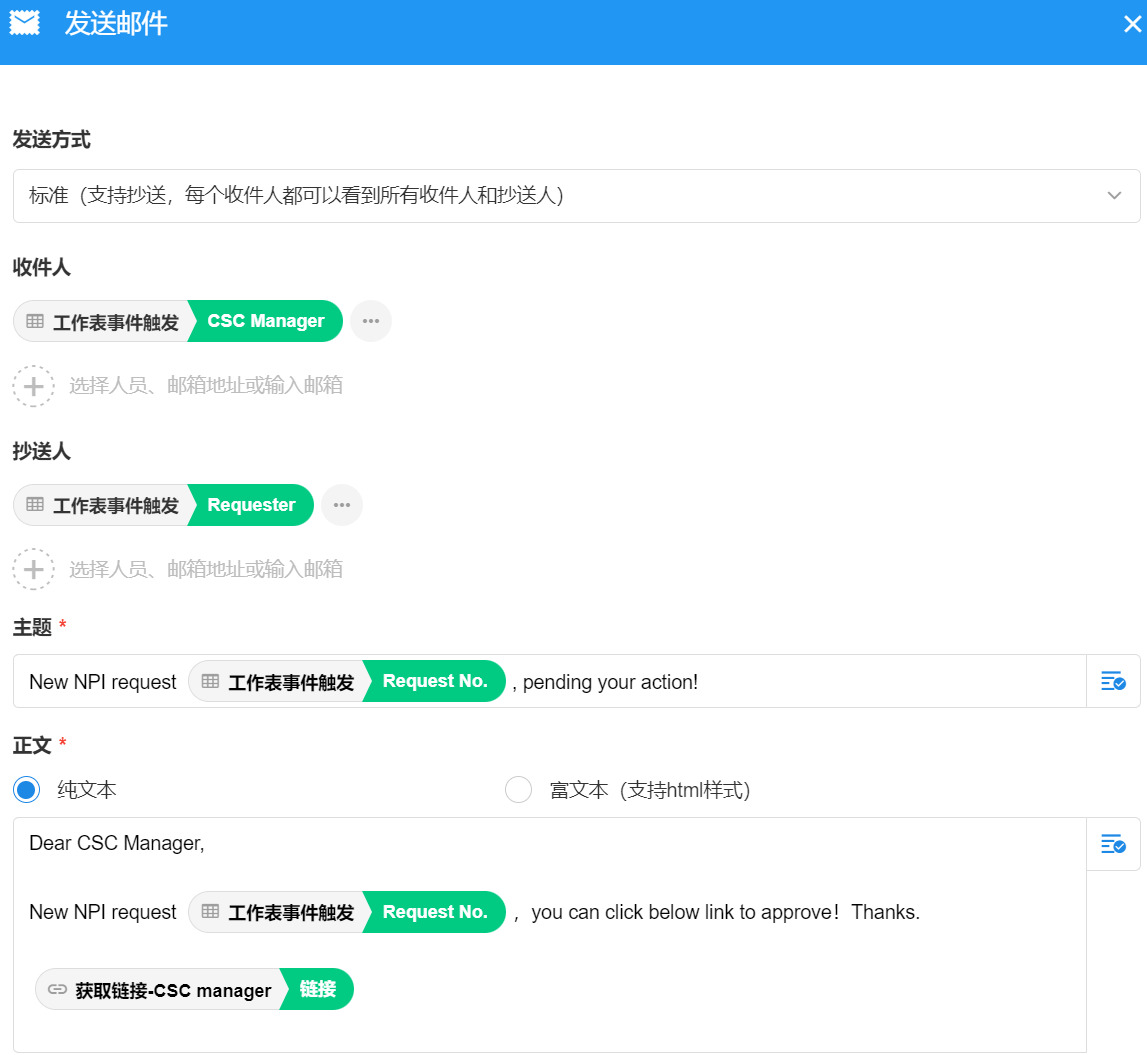
Task: Close the send email dialog
Action: [1131, 24]
